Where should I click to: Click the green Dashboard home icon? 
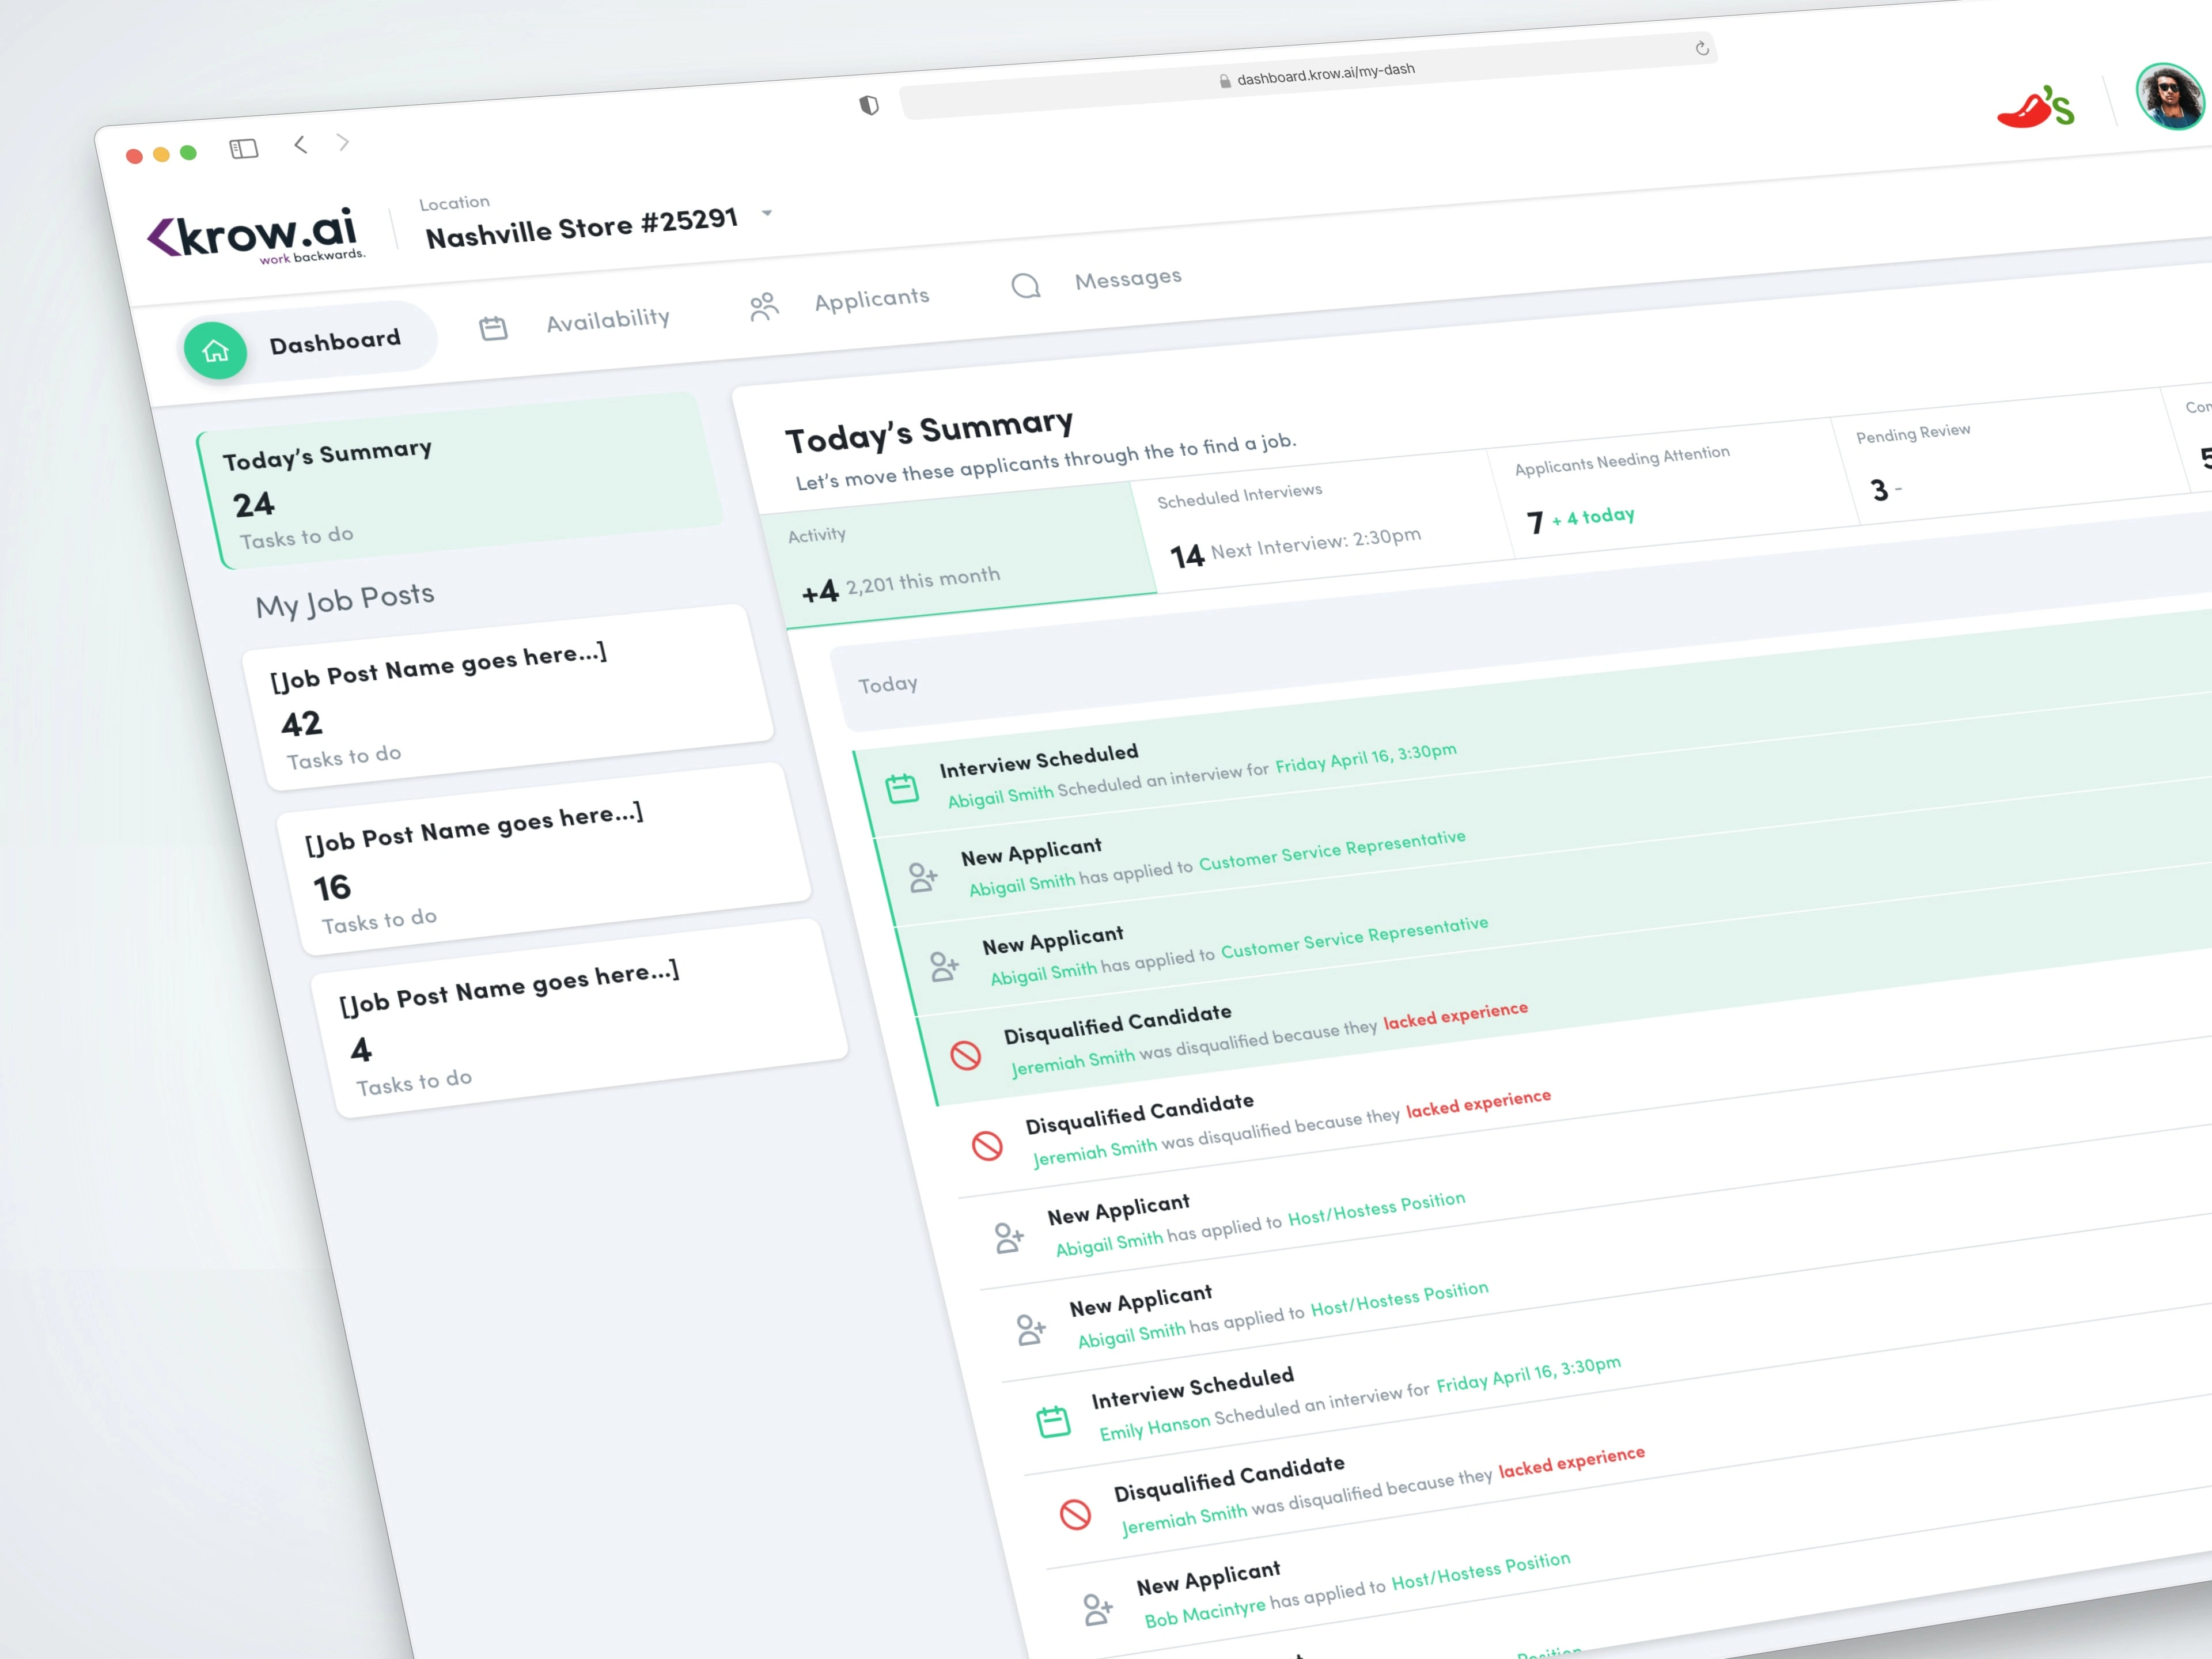(x=215, y=351)
